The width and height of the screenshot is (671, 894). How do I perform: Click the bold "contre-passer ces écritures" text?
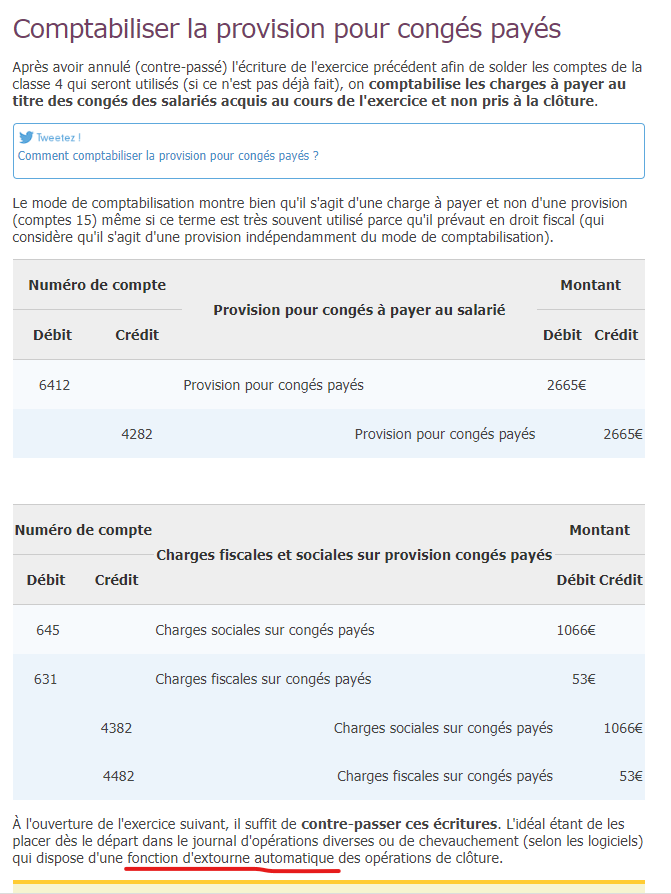point(399,824)
